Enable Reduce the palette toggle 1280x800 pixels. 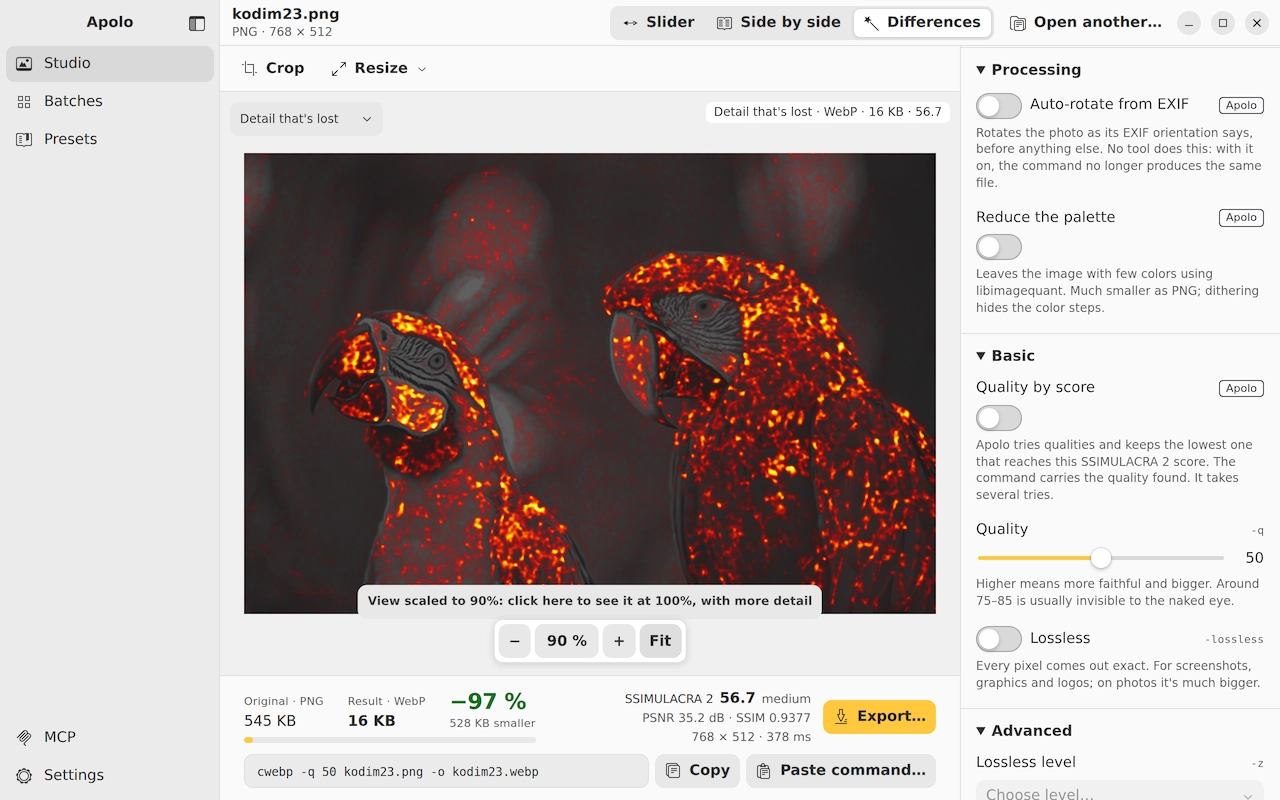coord(999,247)
